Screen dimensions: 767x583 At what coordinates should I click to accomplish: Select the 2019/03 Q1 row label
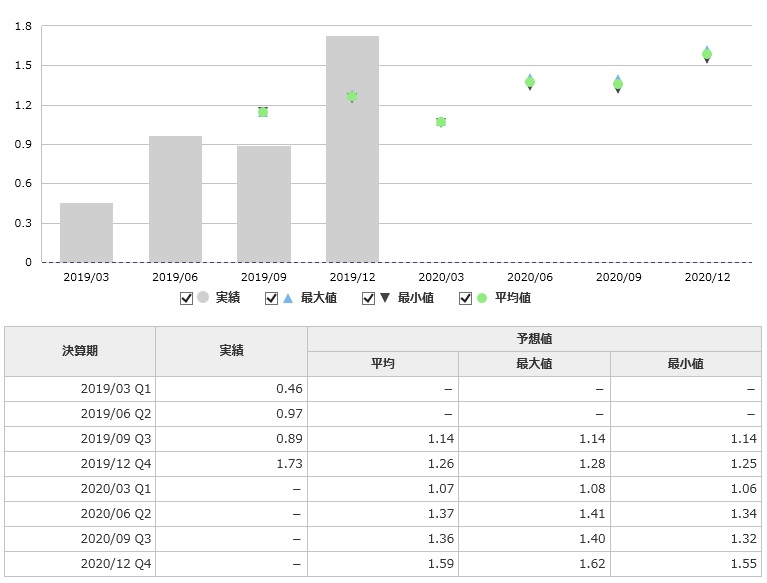(x=116, y=389)
